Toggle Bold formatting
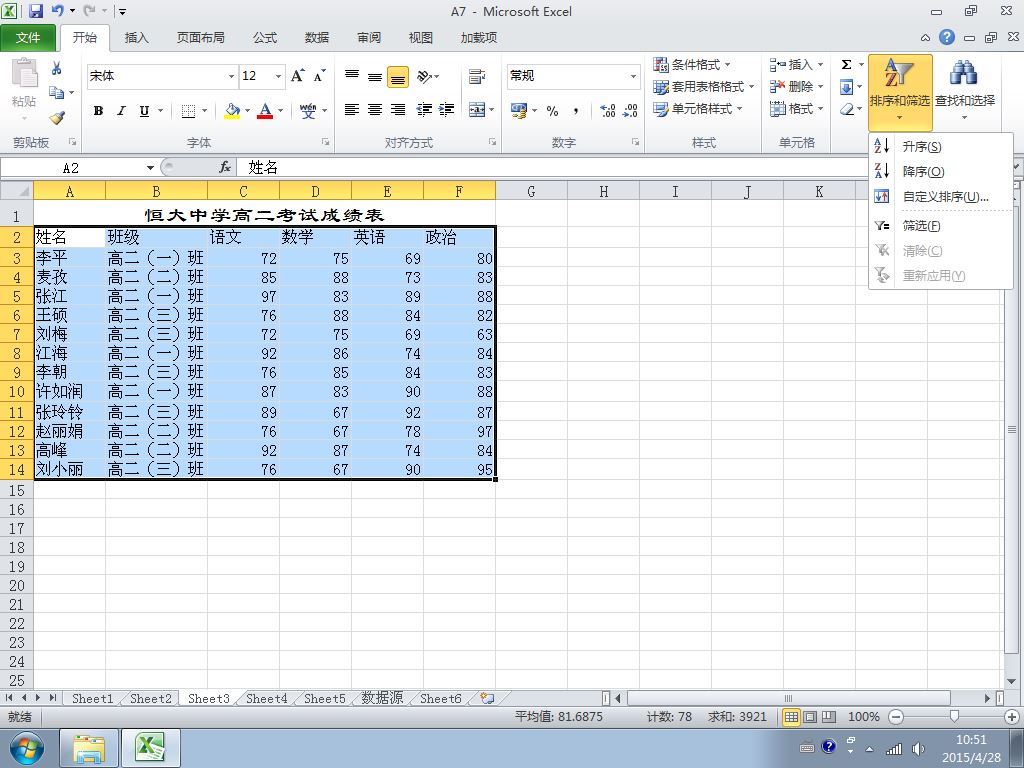 coord(98,111)
